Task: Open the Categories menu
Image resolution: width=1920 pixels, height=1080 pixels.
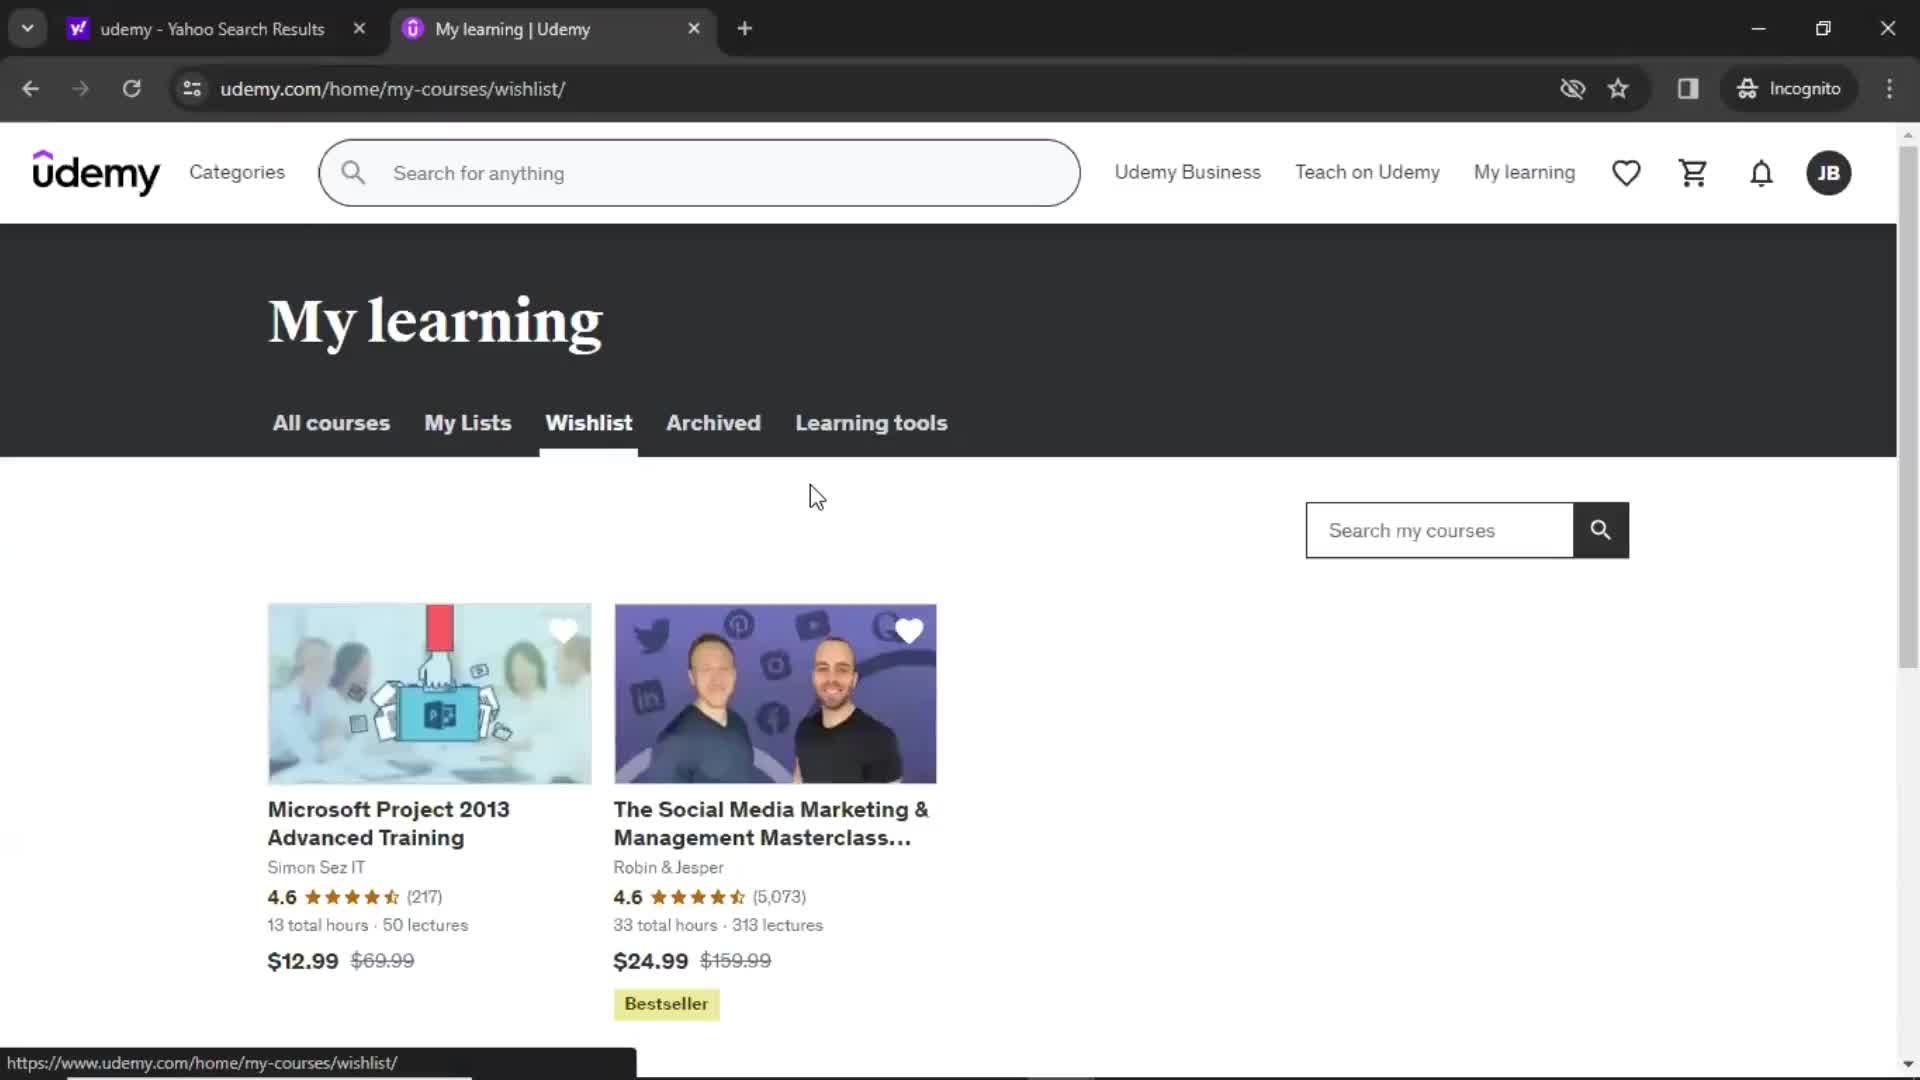Action: (x=237, y=172)
